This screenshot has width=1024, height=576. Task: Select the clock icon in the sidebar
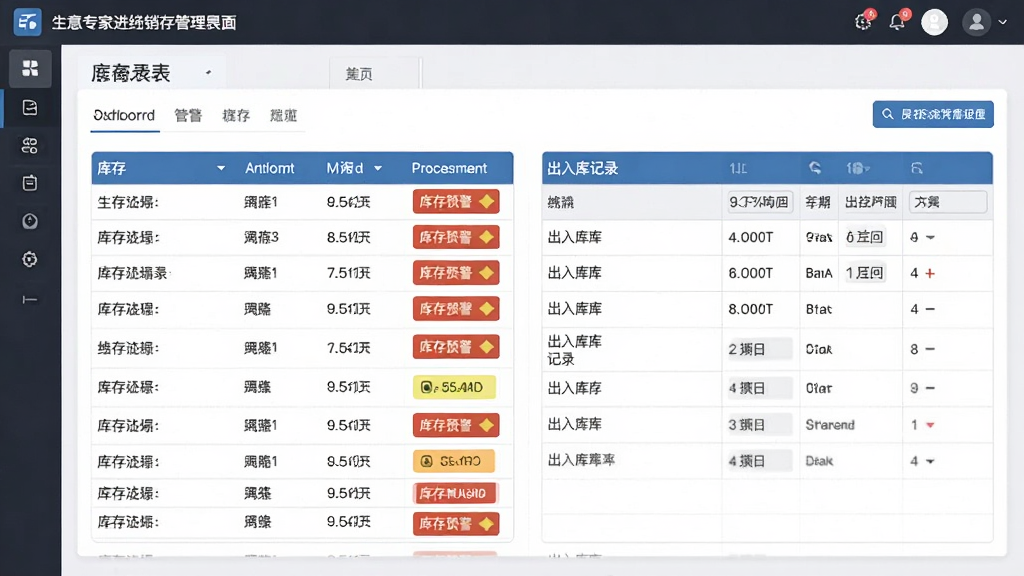coord(30,221)
